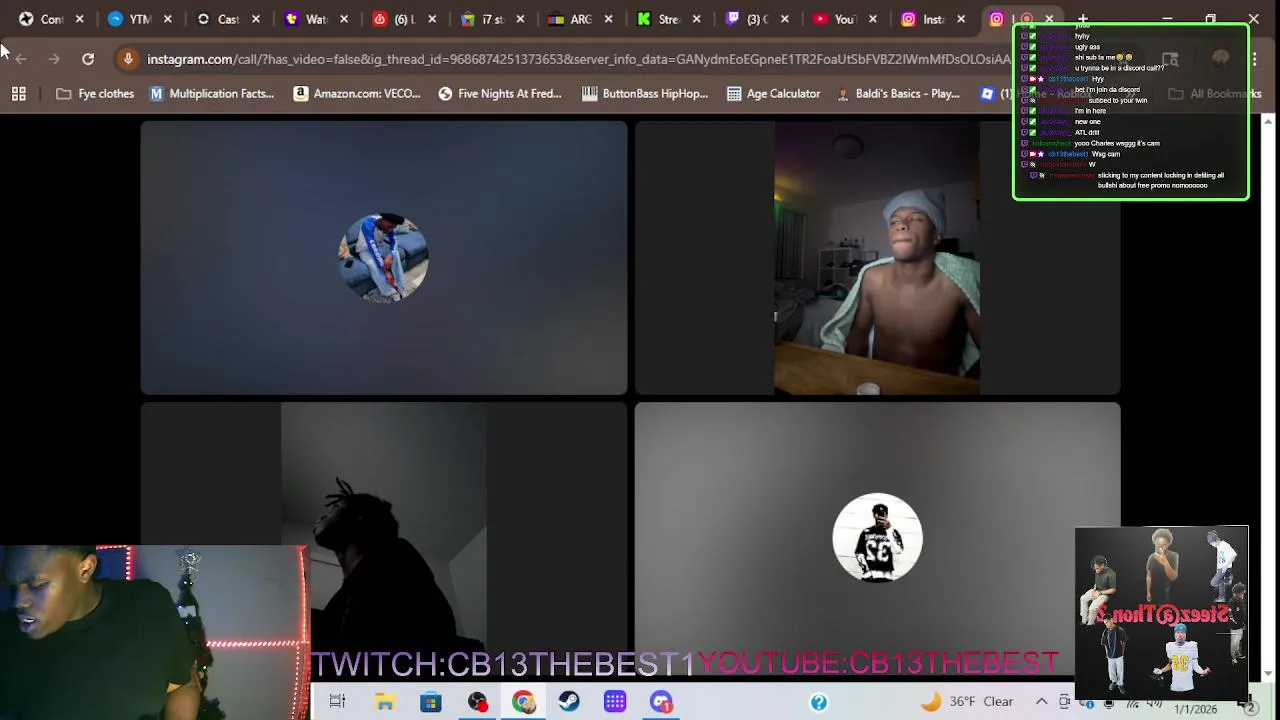This screenshot has width=1280, height=720.
Task: Expand the 'All Bookmarks' folder
Action: coord(1214,94)
